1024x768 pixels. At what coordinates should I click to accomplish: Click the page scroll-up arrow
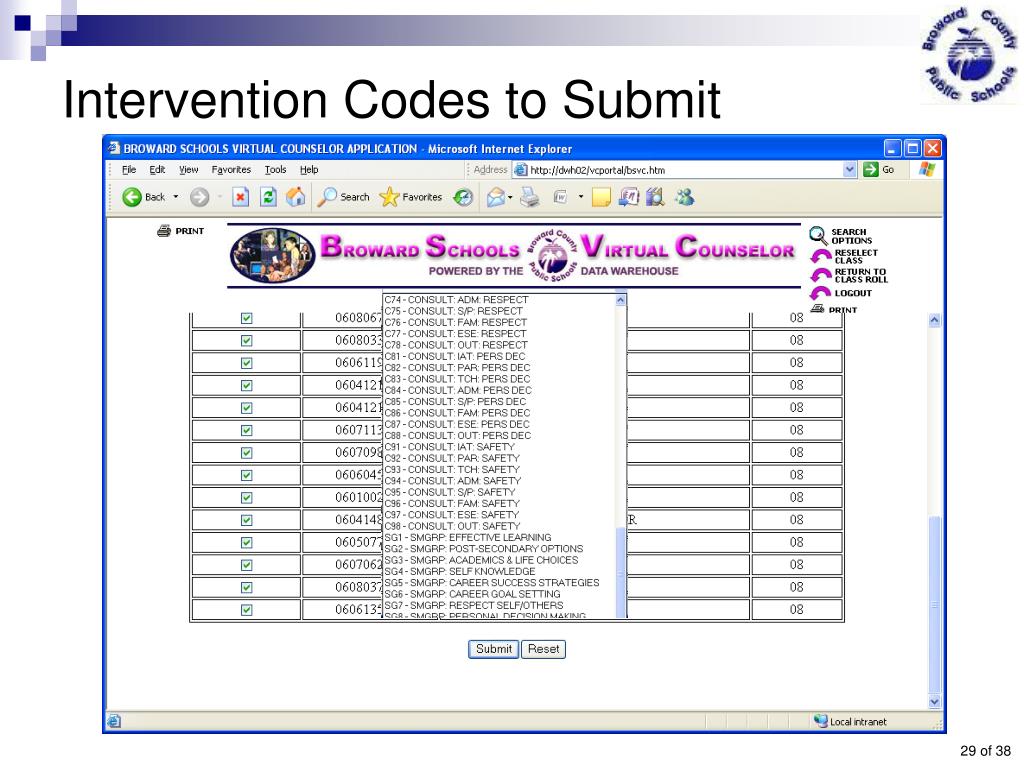coord(935,320)
